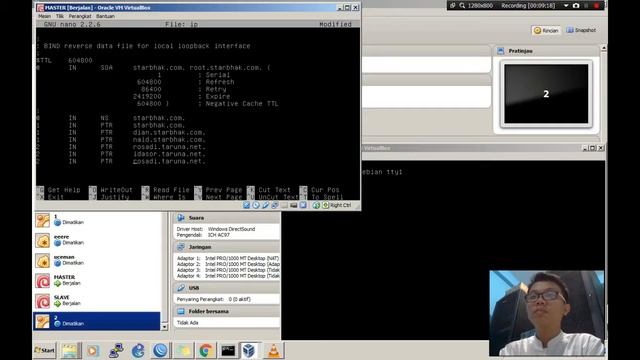Screen dimensions: 640x360
Task: Click the keyboard capture indicator near Right Ctrl
Action: (325, 205)
